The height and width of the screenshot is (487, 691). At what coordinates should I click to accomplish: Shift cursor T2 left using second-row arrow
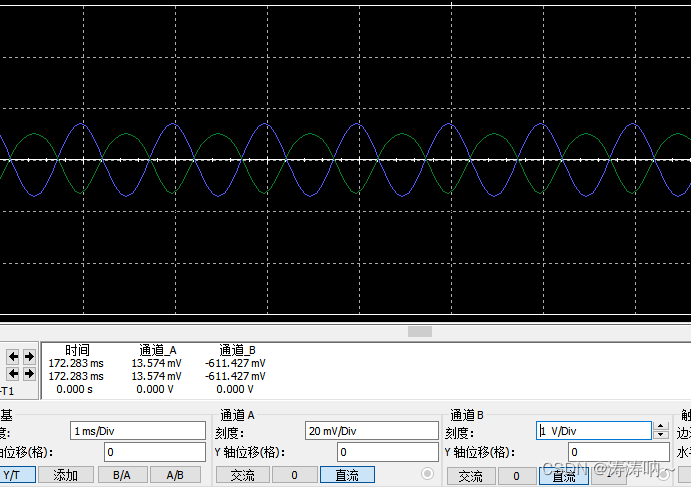click(x=14, y=374)
